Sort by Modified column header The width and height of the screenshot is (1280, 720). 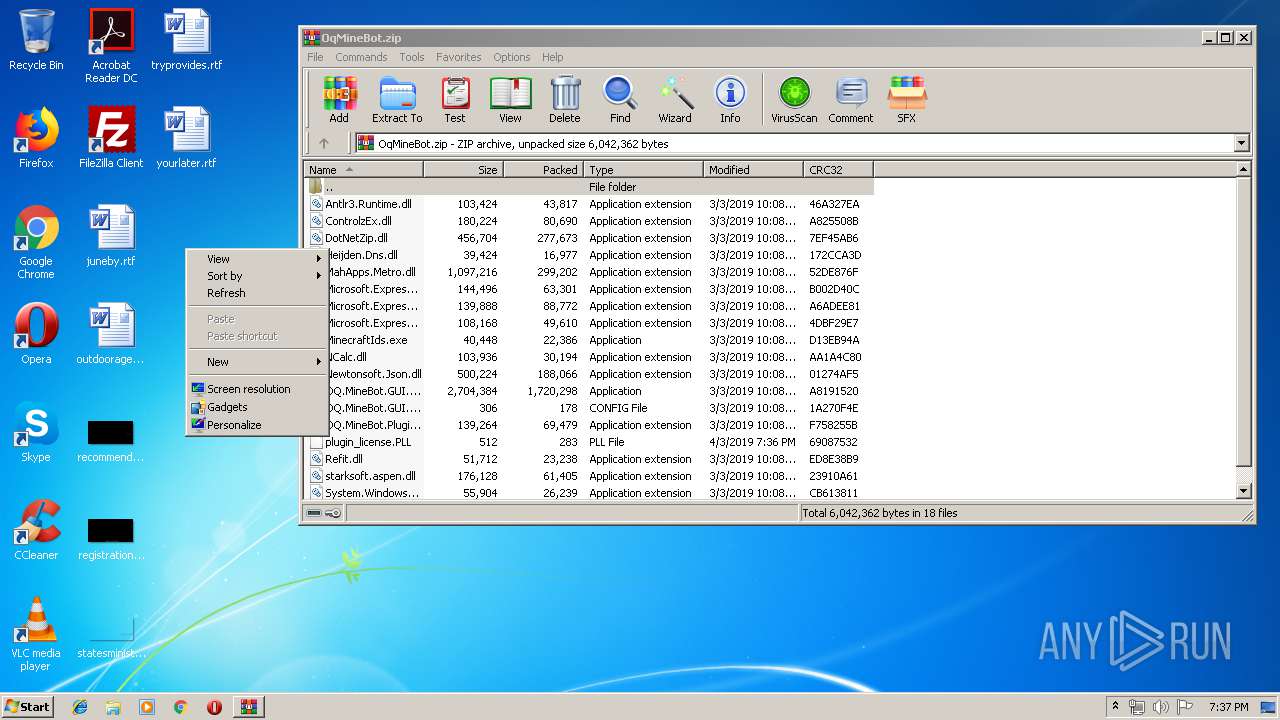click(753, 170)
